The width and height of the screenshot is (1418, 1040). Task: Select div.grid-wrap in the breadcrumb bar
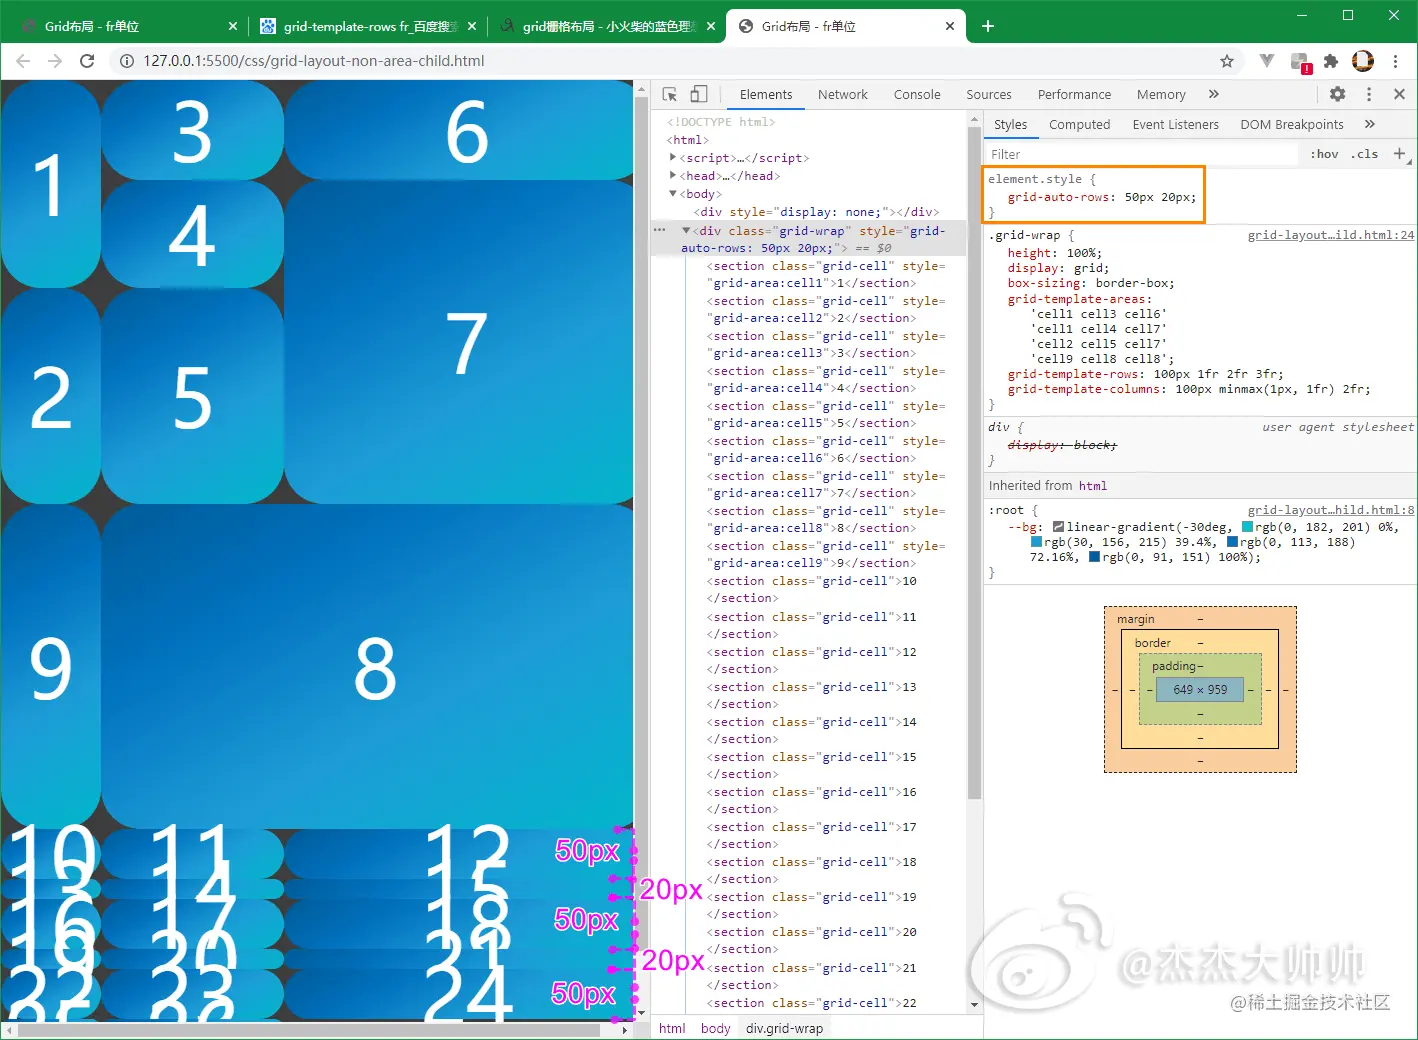click(x=784, y=1028)
